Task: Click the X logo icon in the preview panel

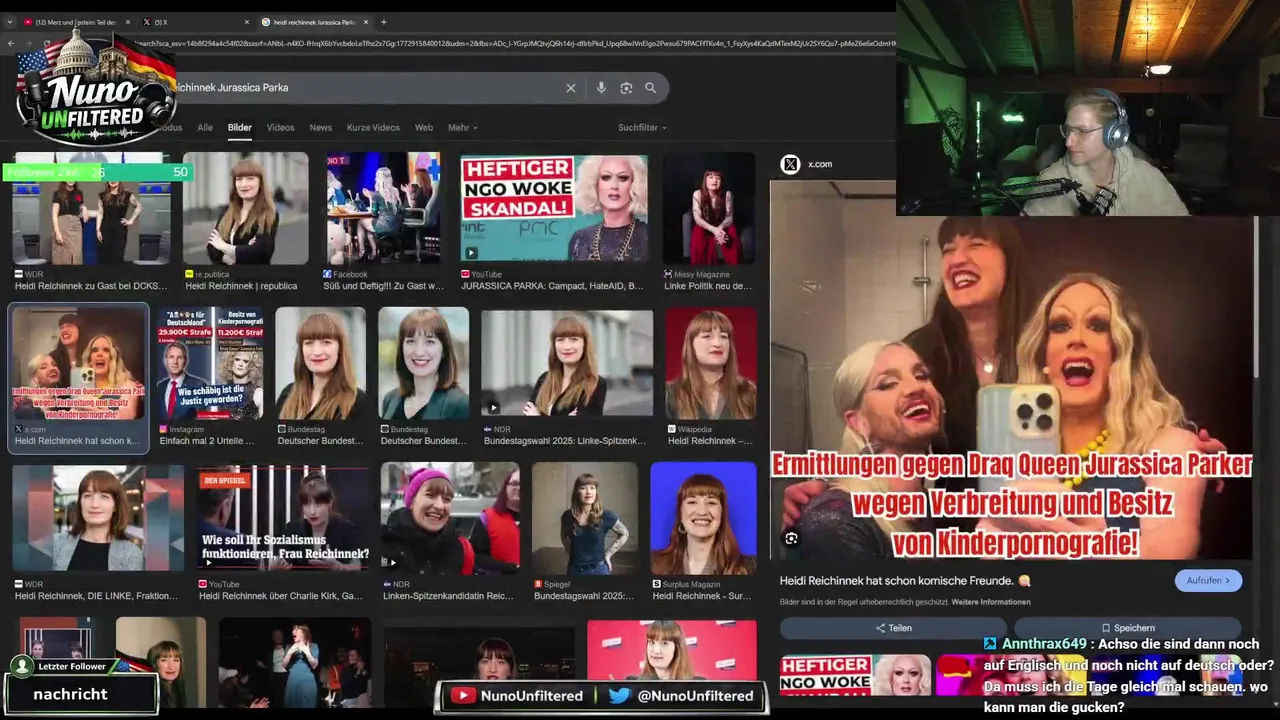Action: pos(790,164)
